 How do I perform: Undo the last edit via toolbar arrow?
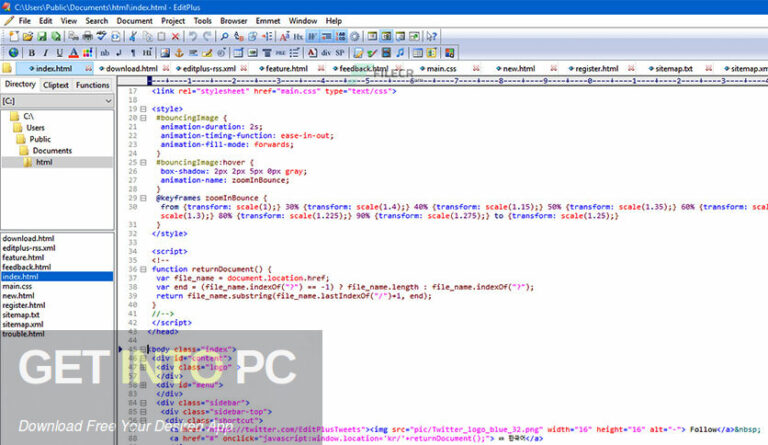click(x=193, y=36)
